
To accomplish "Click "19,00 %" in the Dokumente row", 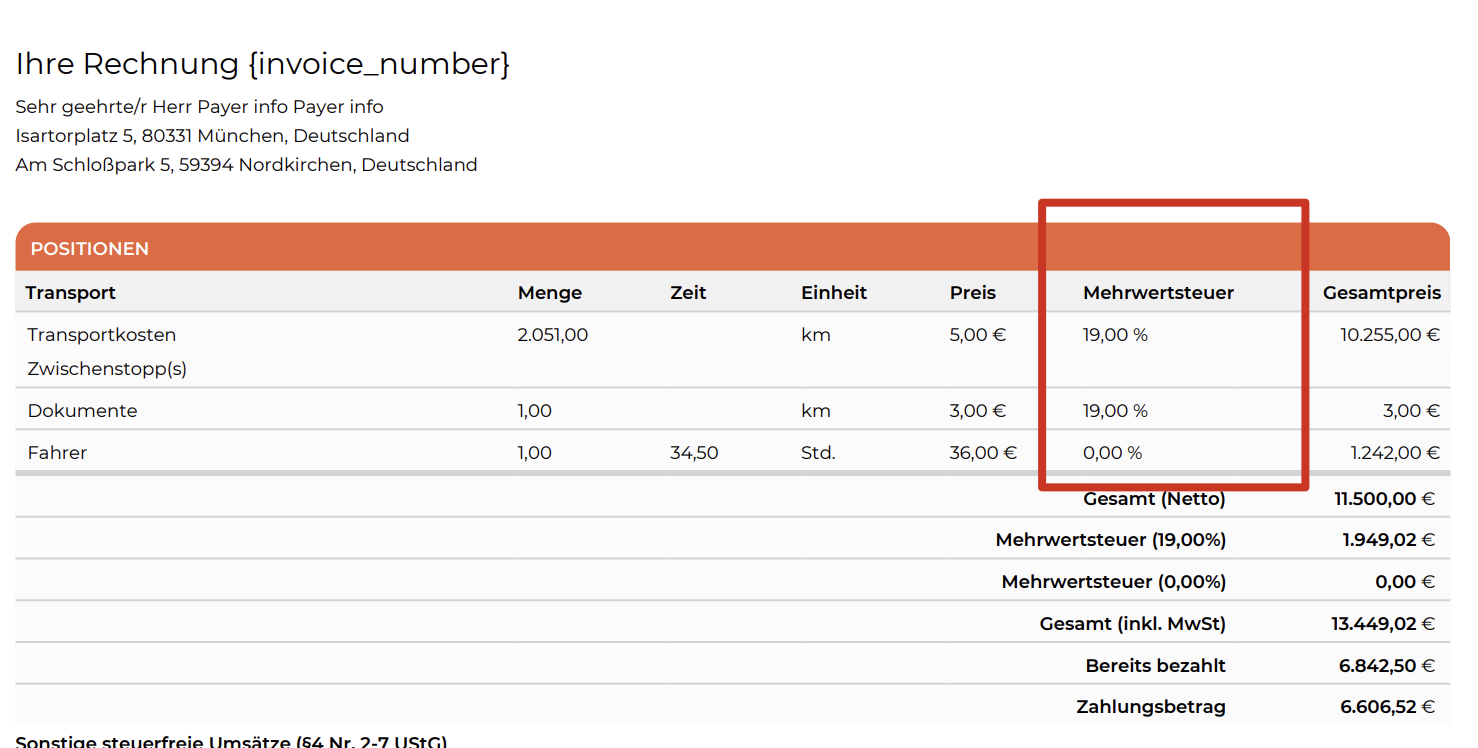I will point(1115,411).
